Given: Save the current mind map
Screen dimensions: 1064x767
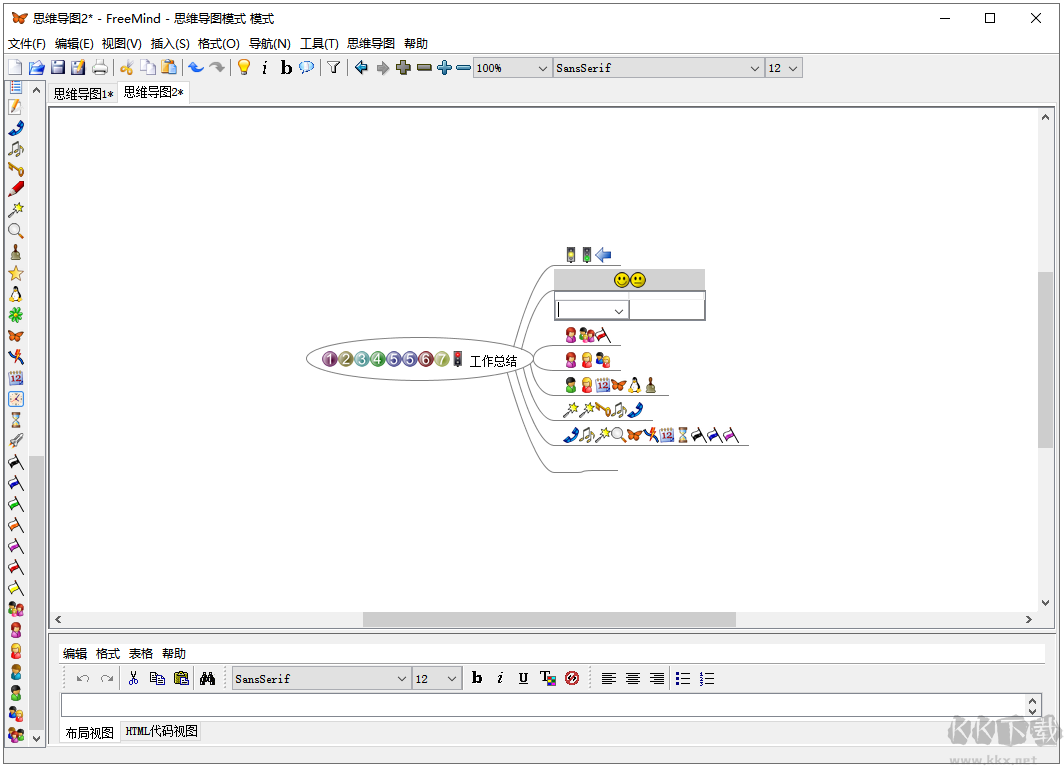Looking at the screenshot, I should click(58, 67).
